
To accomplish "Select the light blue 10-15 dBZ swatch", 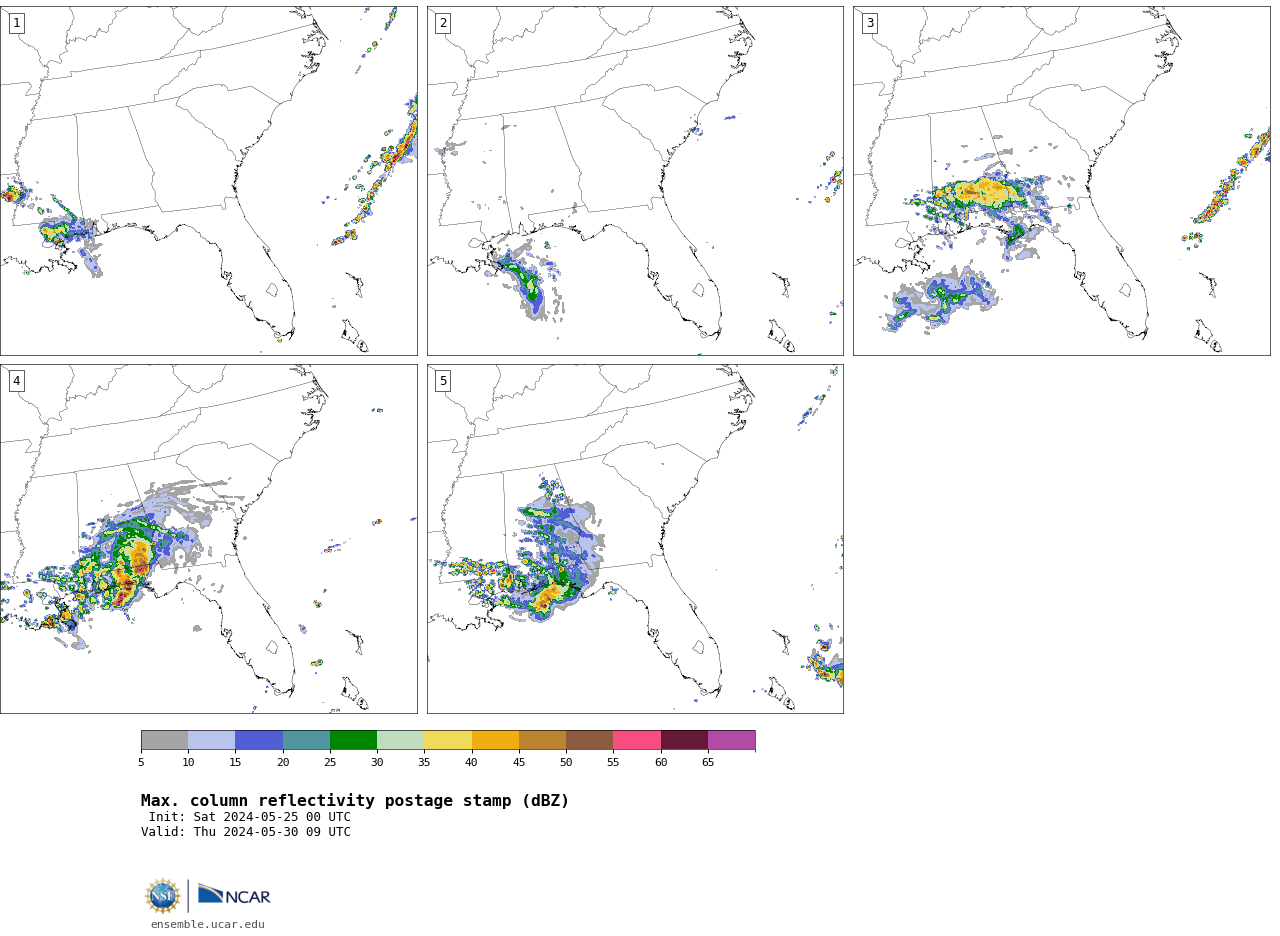I will pos(212,740).
